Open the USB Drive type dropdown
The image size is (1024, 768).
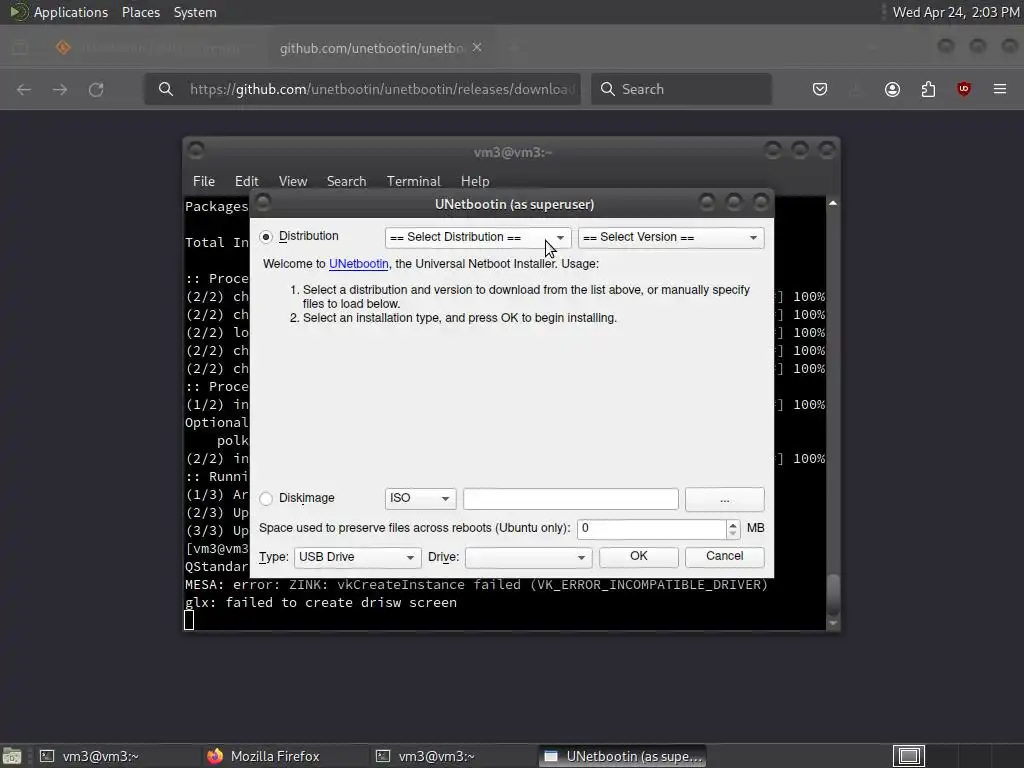pos(357,557)
